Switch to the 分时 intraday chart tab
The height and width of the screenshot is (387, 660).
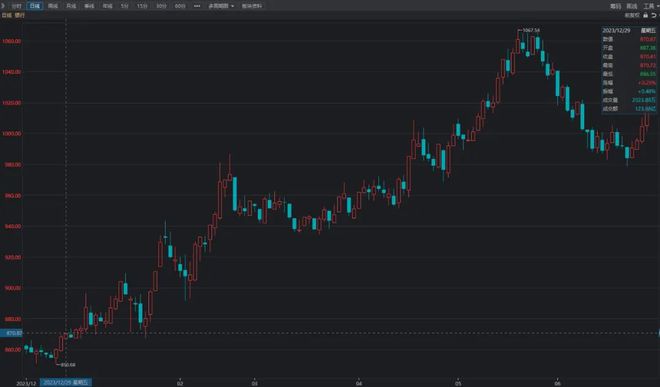tap(16, 6)
